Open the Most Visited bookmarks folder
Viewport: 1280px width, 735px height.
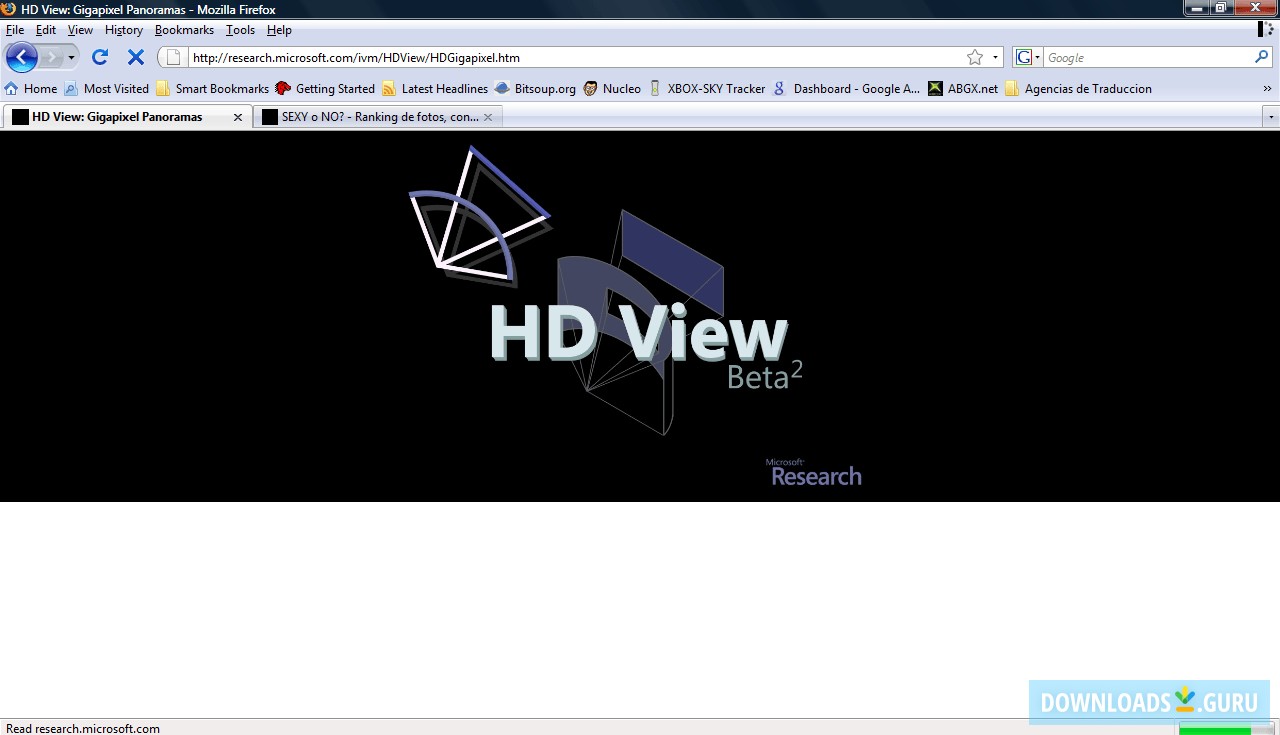106,88
